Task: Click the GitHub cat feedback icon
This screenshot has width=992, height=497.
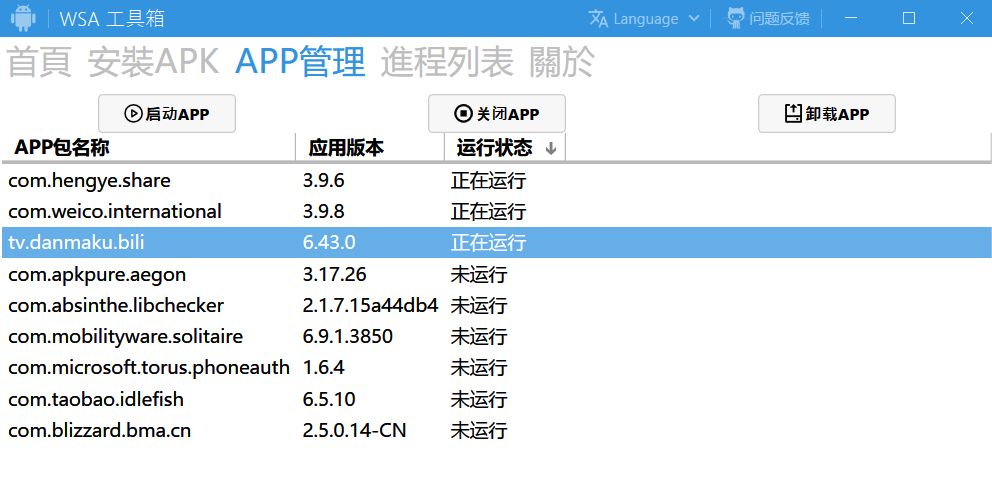Action: tap(735, 18)
